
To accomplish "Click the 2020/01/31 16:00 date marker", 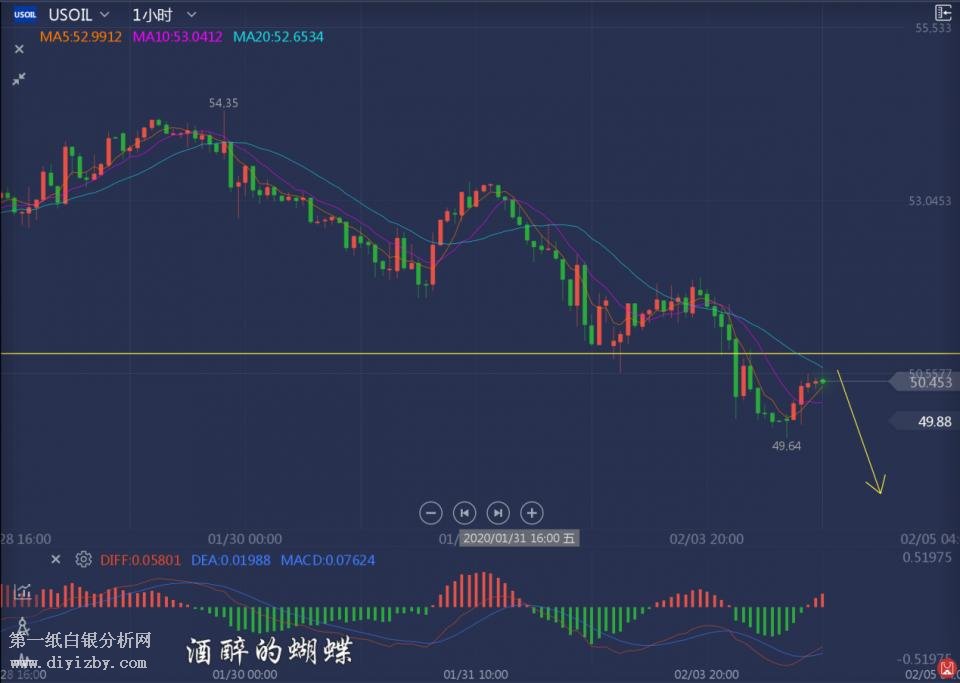I will 518,539.
